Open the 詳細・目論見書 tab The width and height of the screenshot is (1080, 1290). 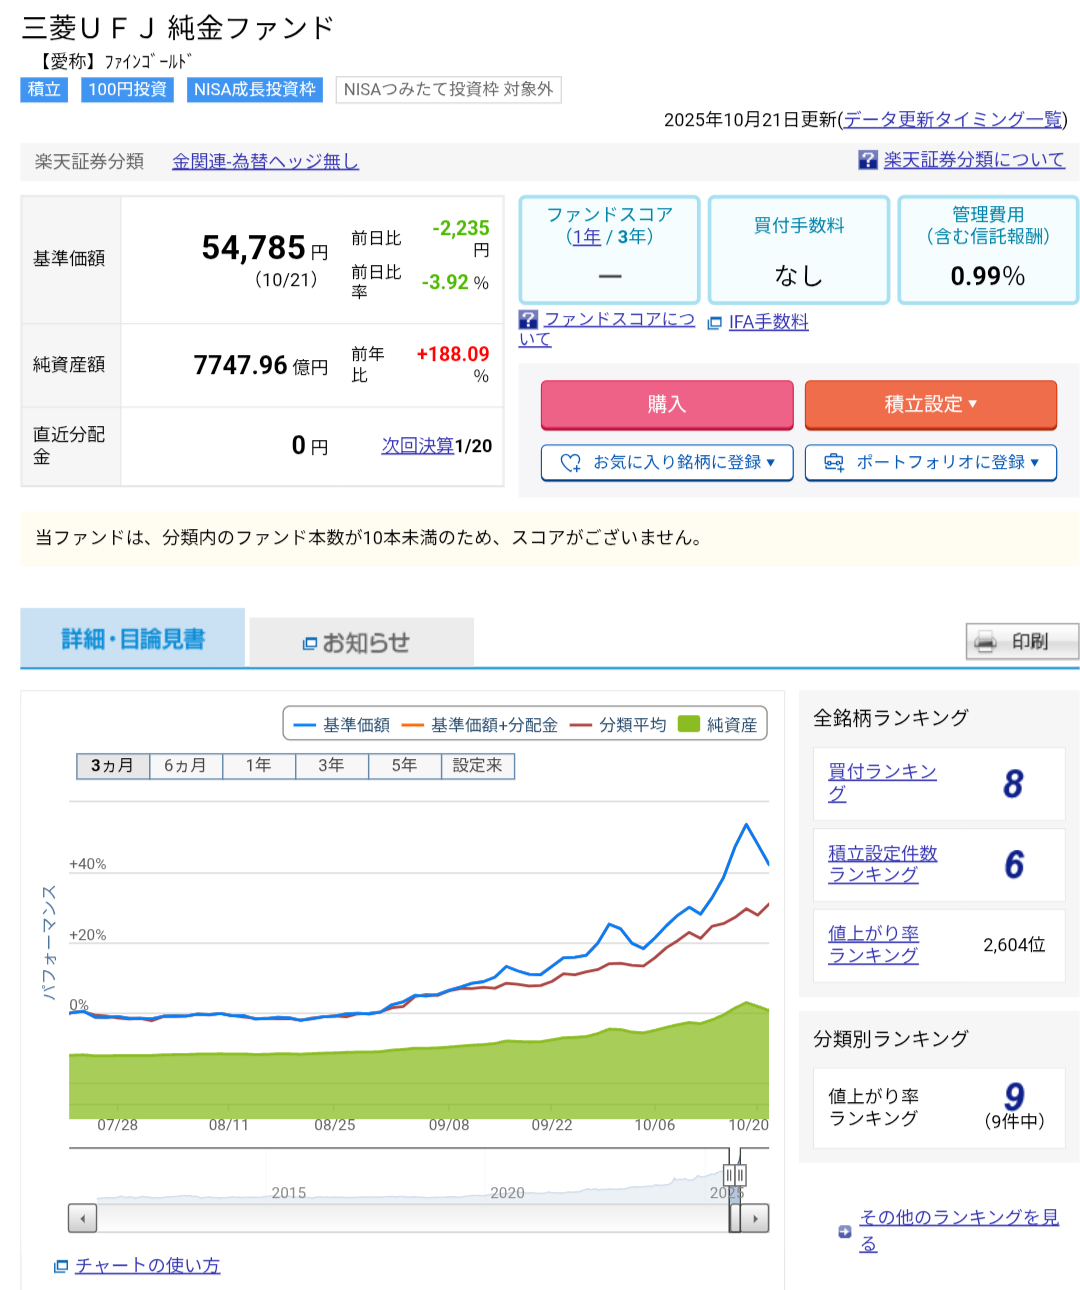[132, 639]
